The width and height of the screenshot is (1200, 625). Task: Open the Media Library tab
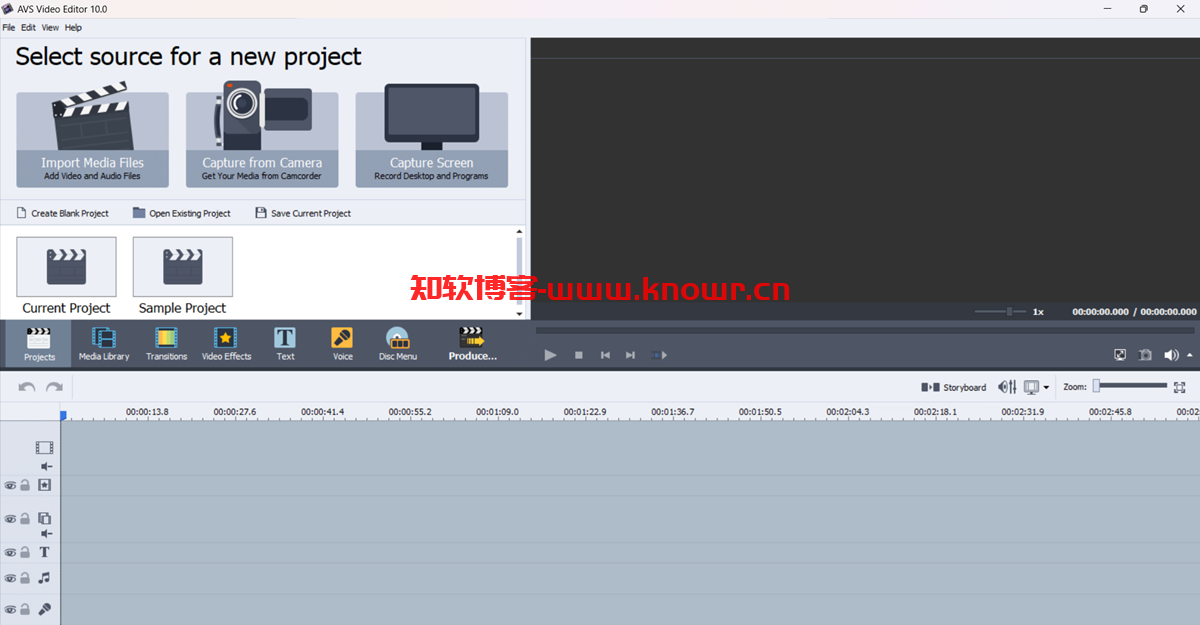click(104, 343)
